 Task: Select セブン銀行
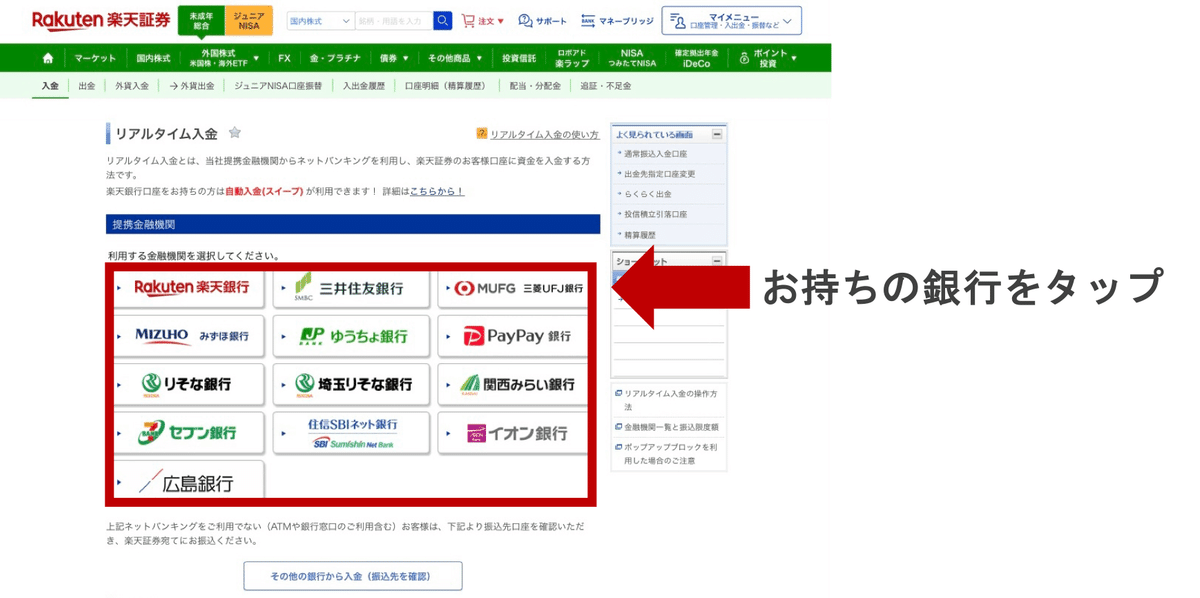(189, 432)
